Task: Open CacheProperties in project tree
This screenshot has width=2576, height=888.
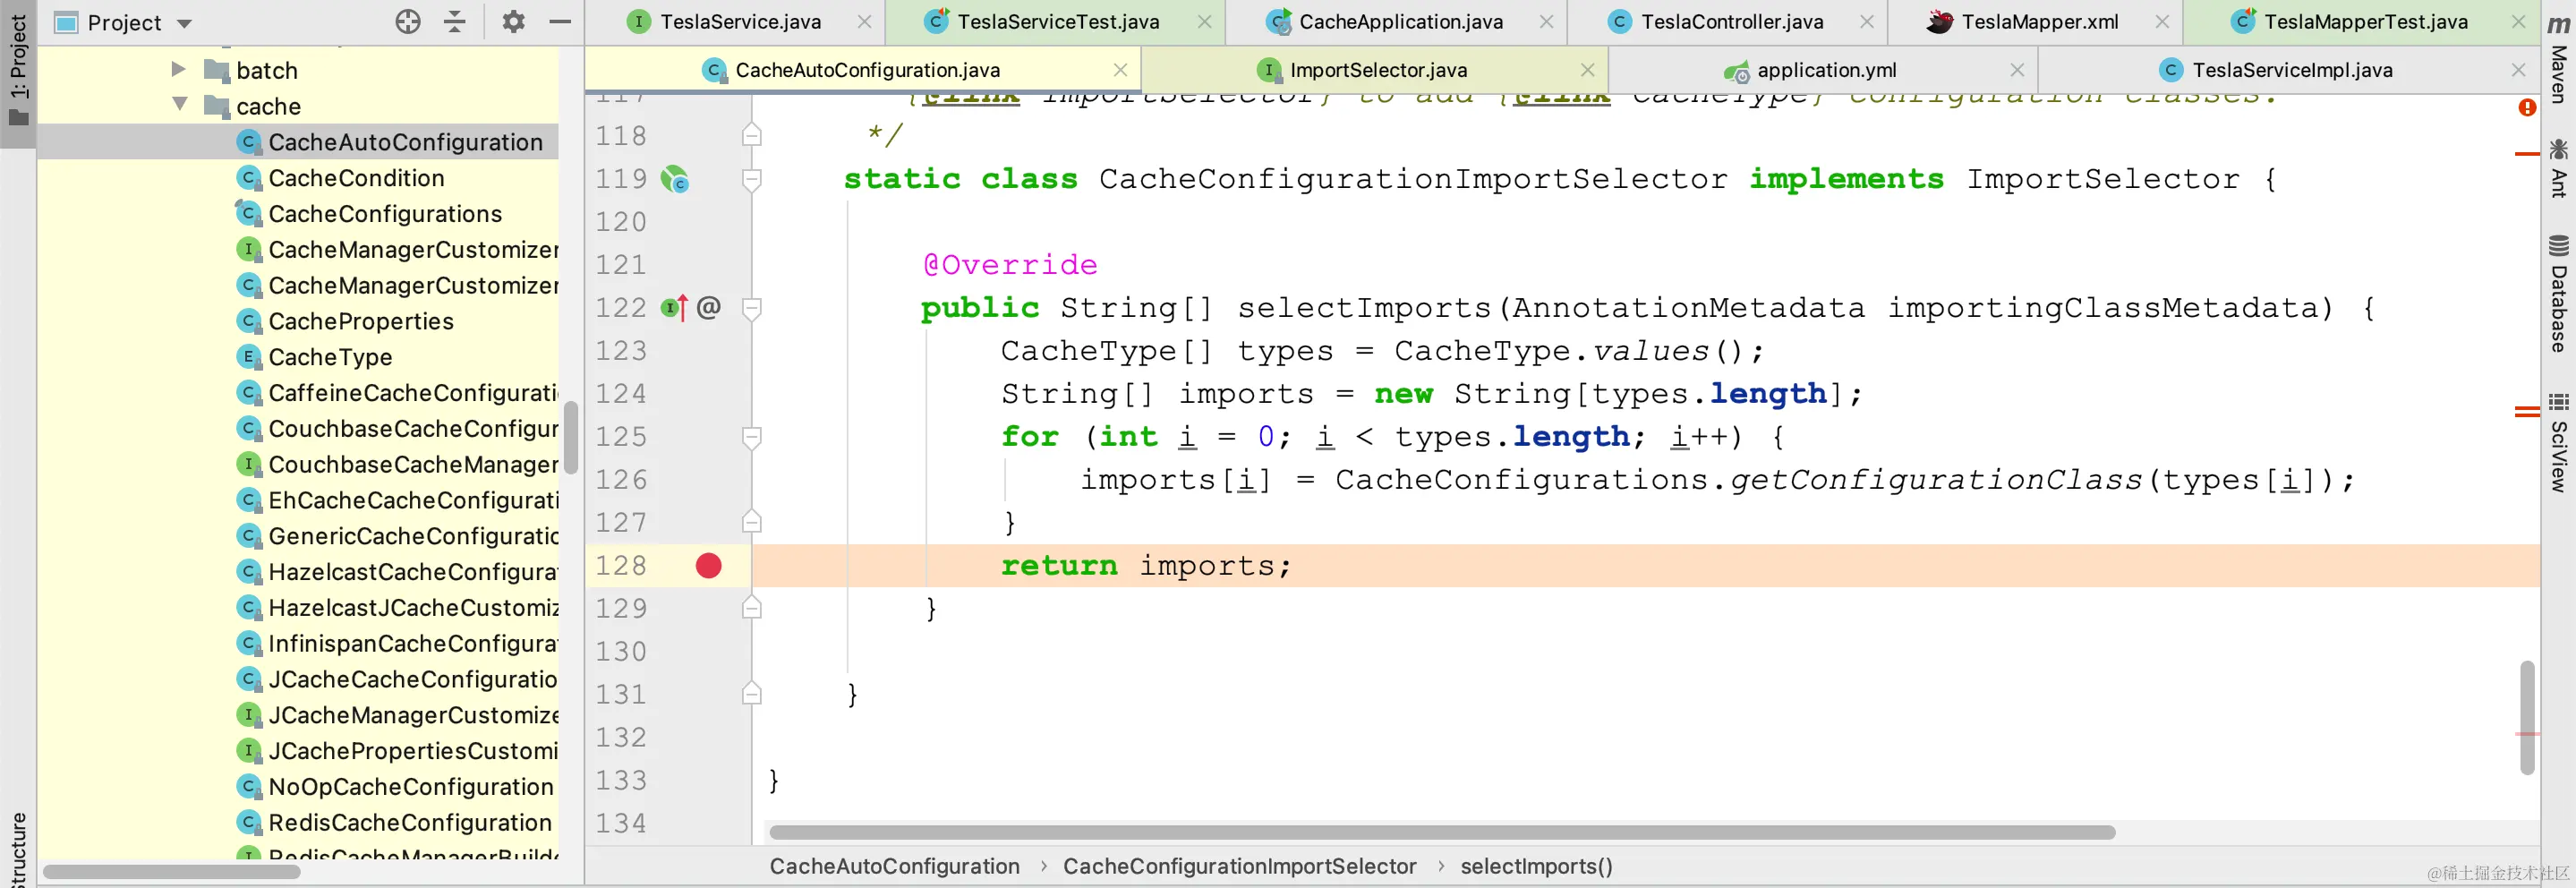Action: (x=361, y=321)
